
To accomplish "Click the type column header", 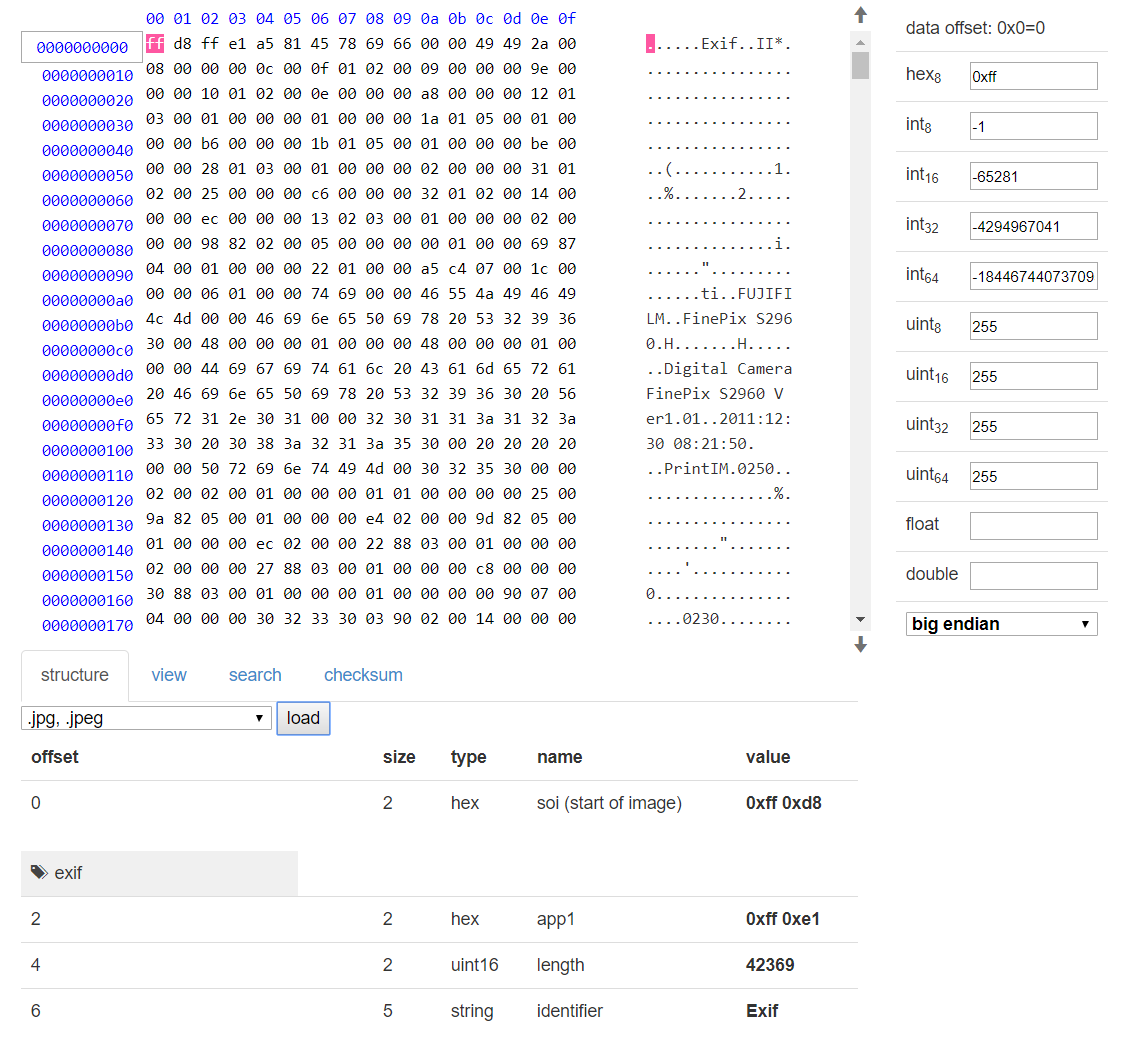I will [x=469, y=757].
